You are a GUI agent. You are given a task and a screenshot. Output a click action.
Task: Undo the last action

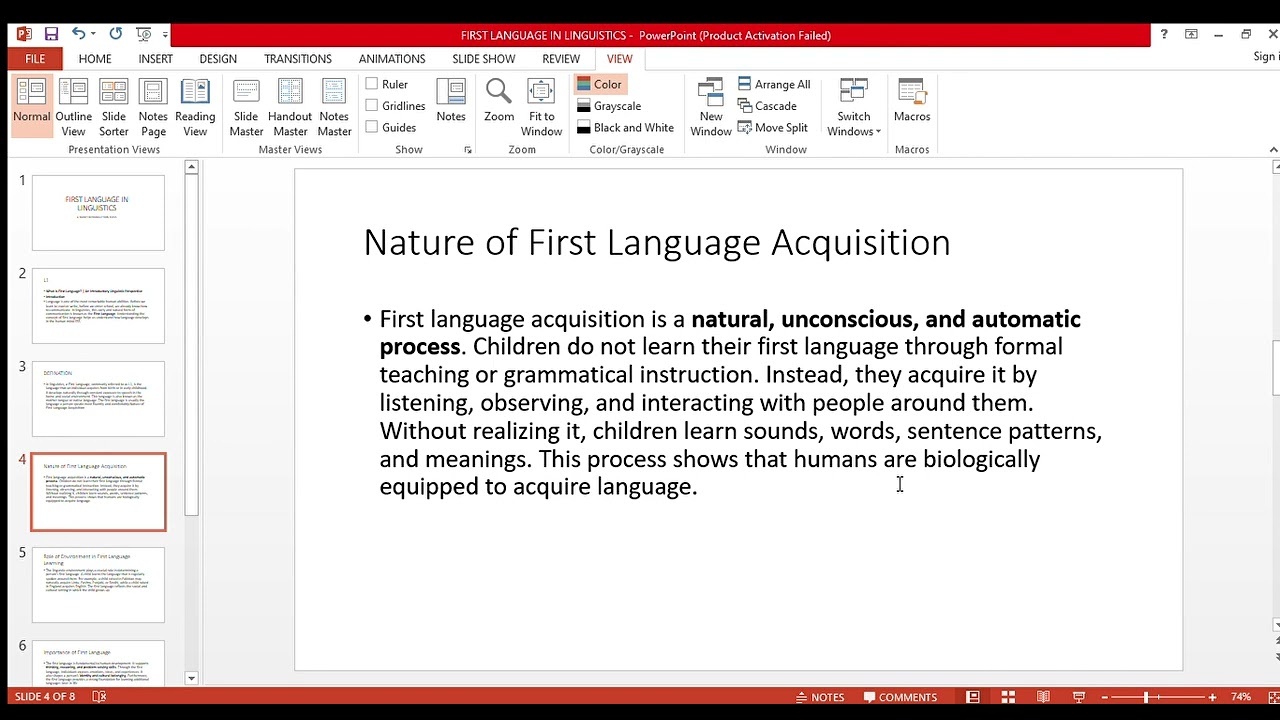[78, 35]
